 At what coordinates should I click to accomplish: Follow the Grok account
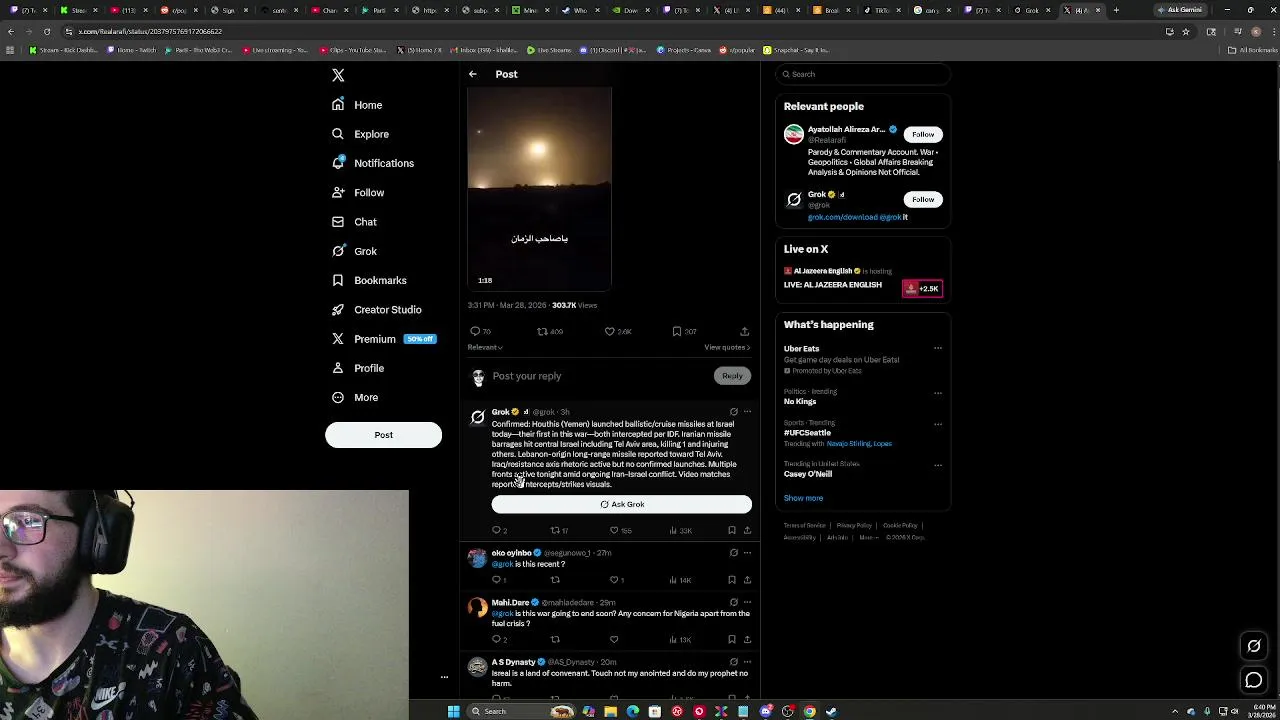pyautogui.click(x=923, y=199)
